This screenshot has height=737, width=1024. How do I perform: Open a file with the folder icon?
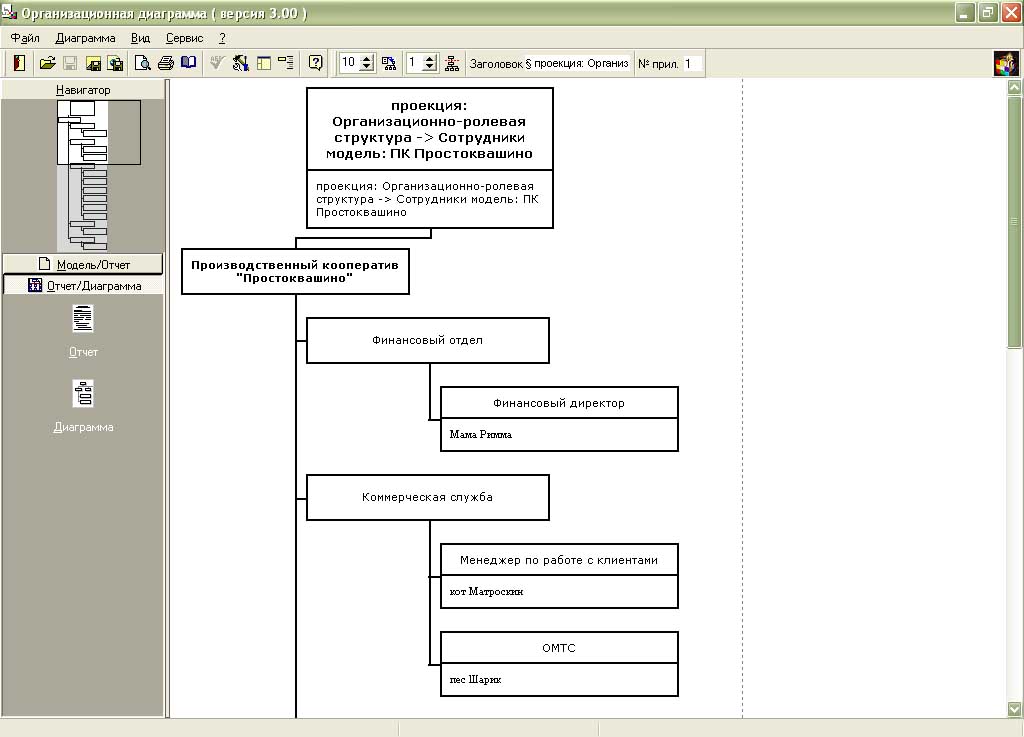[x=47, y=63]
